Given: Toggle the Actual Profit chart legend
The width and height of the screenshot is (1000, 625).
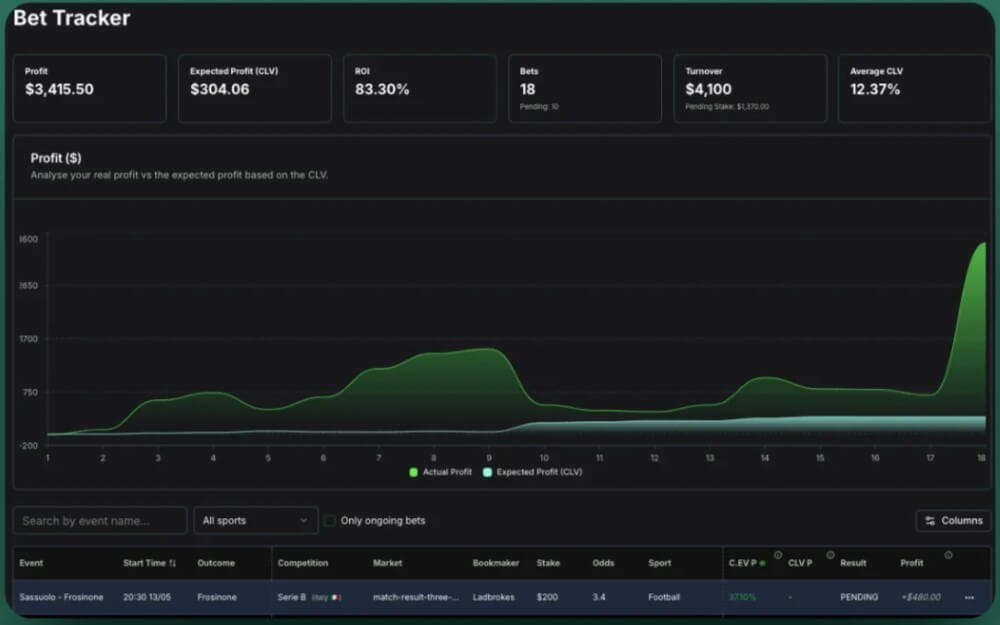Looking at the screenshot, I should tap(438, 471).
